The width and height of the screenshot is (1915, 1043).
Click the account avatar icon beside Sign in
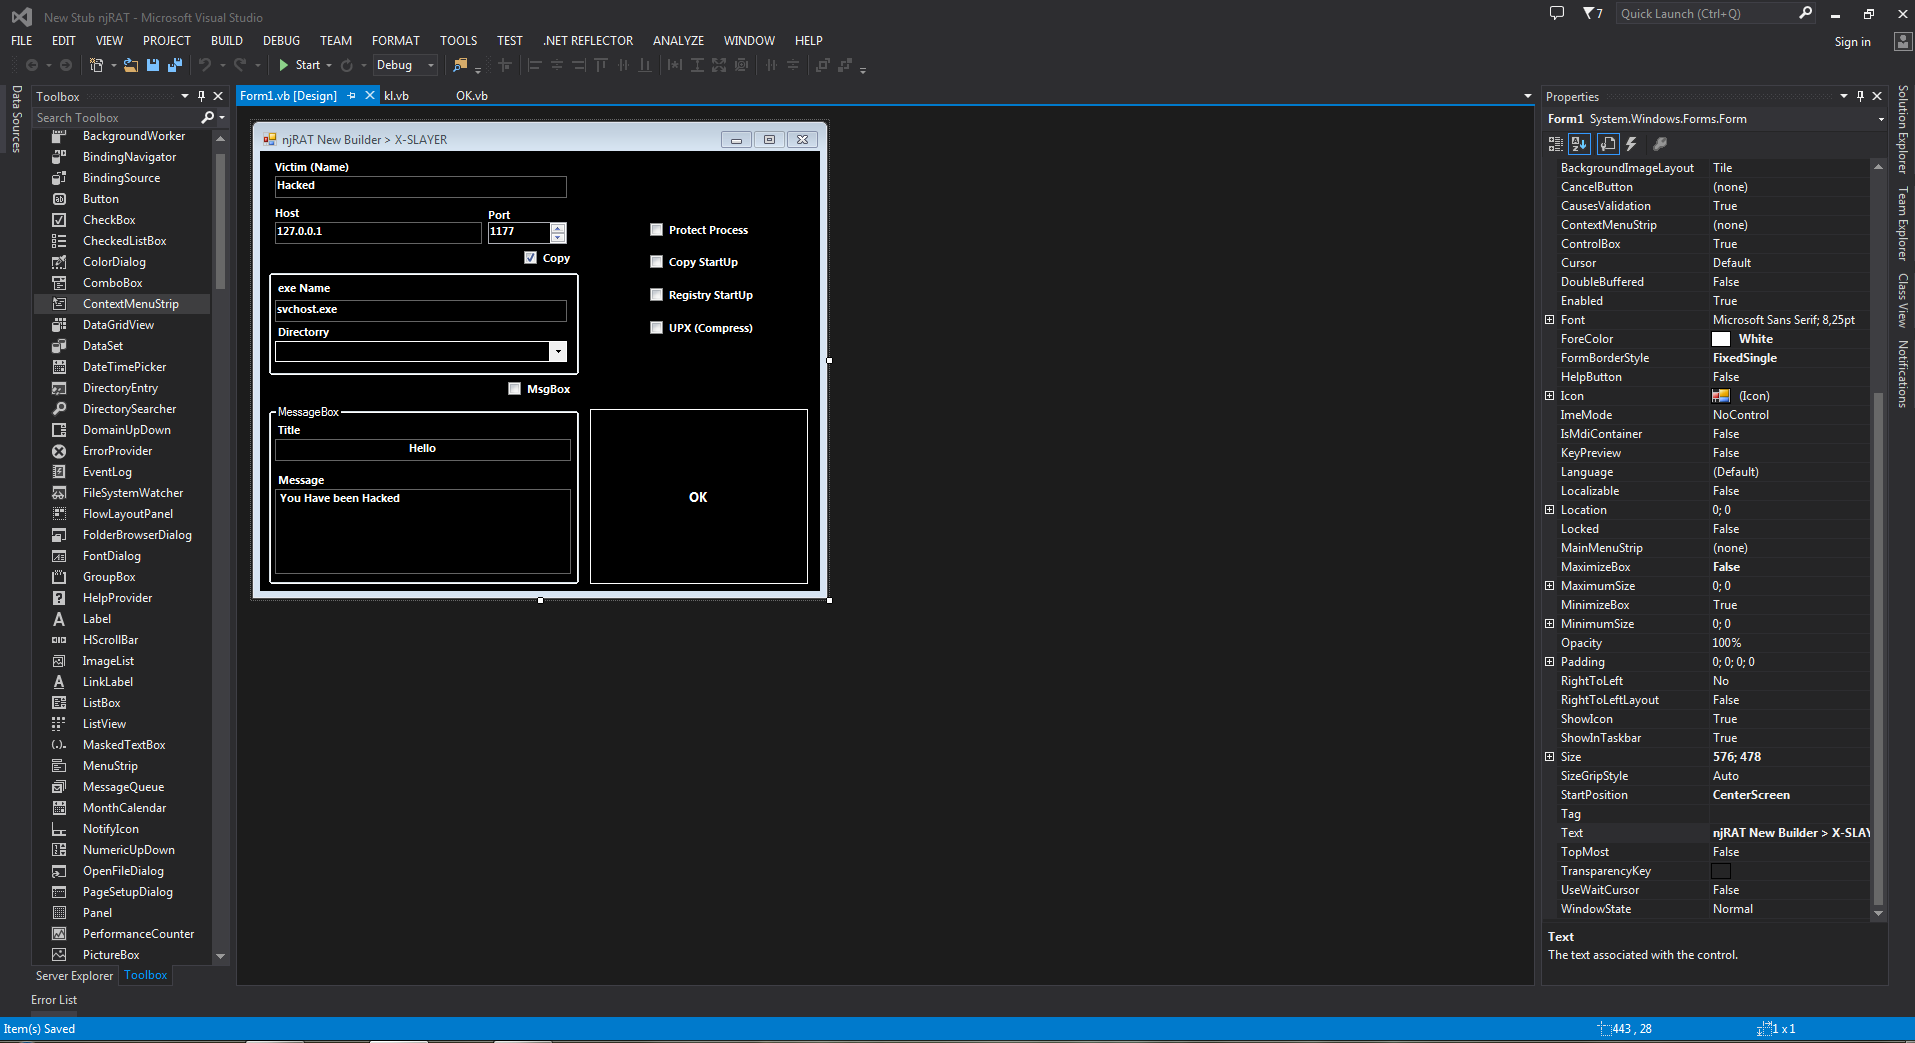tap(1903, 41)
